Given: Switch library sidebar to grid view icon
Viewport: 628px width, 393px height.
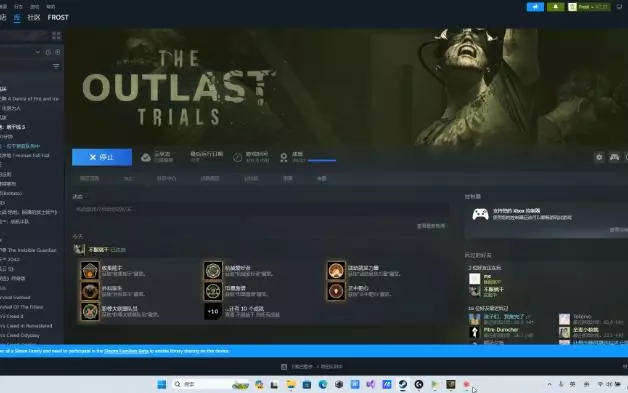Looking at the screenshot, I should pos(56,36).
